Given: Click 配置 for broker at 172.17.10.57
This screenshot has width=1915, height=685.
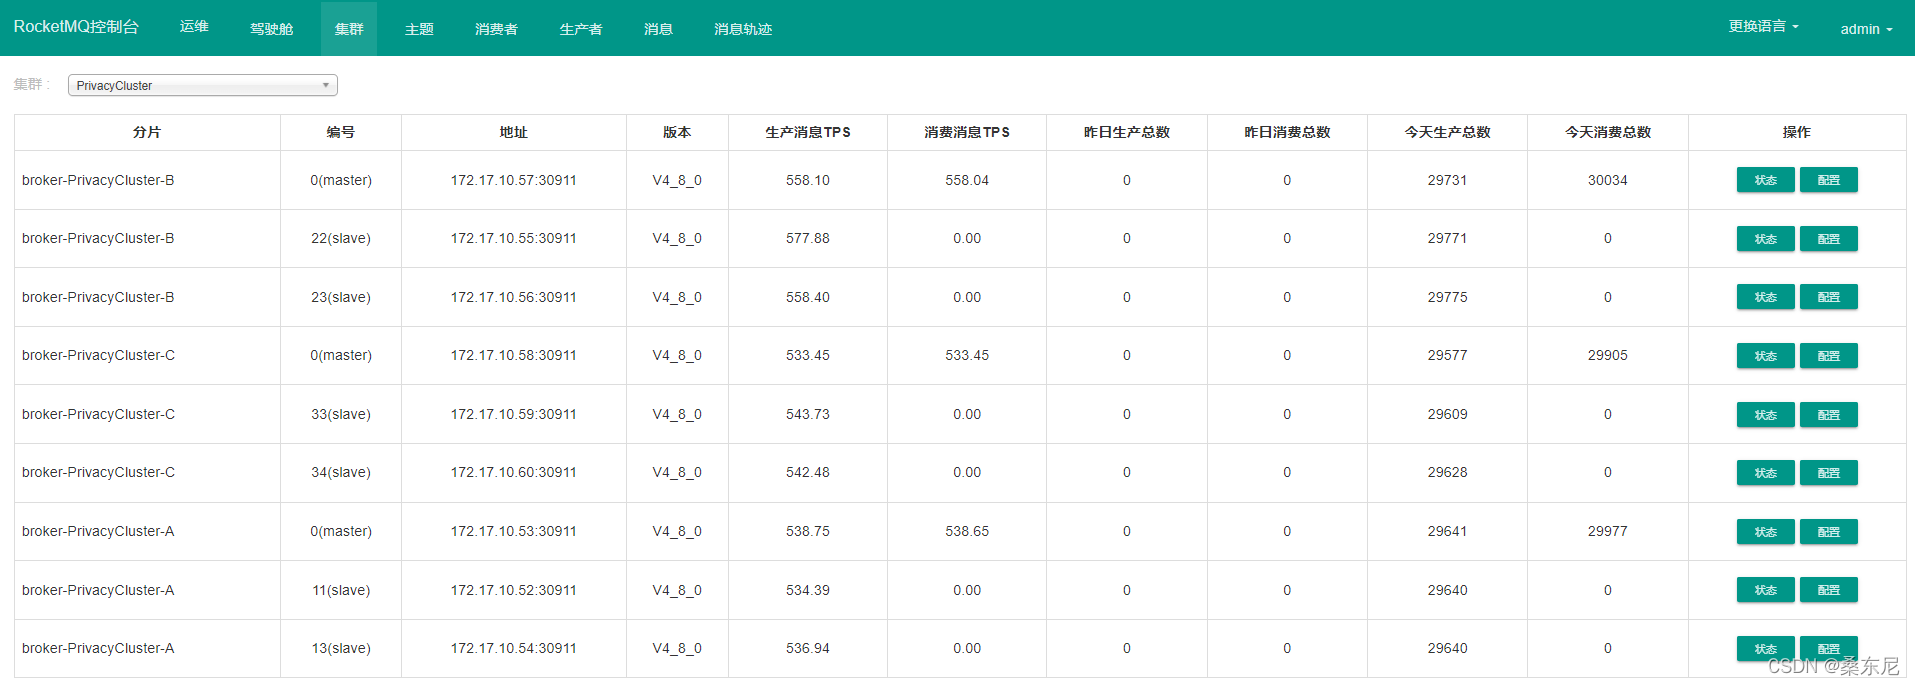Looking at the screenshot, I should pos(1828,180).
